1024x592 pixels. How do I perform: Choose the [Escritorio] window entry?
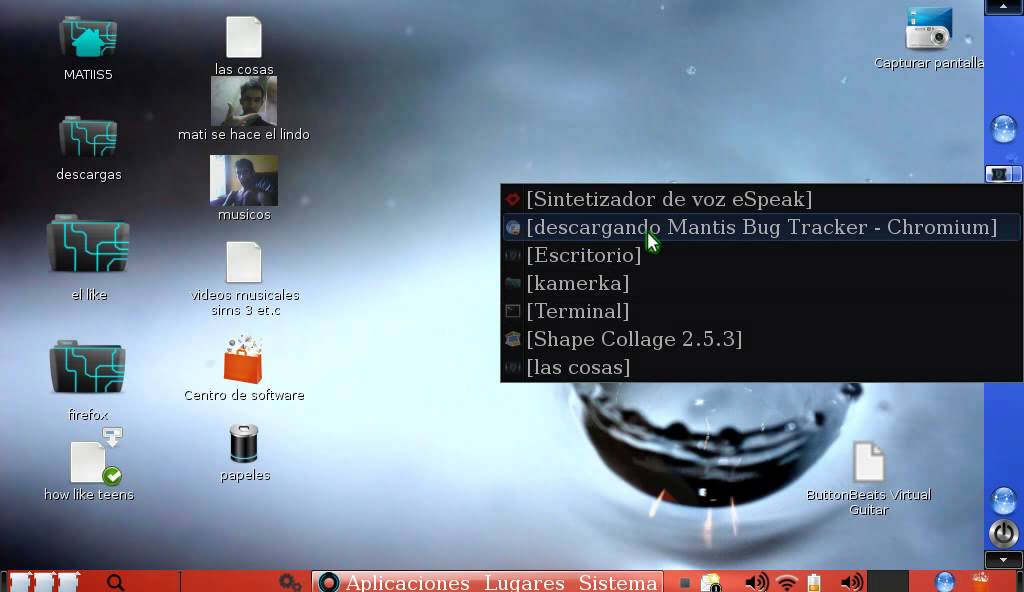click(x=761, y=255)
